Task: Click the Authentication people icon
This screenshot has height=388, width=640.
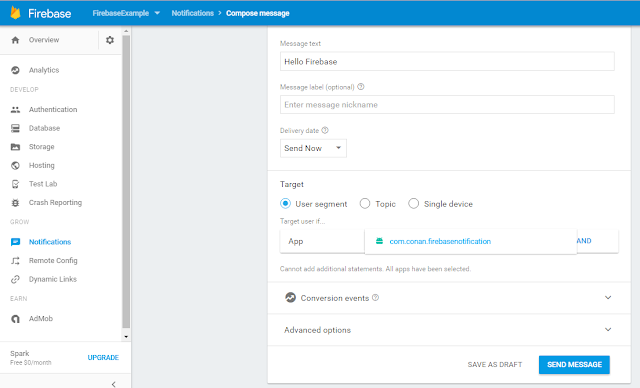Action: (16, 109)
